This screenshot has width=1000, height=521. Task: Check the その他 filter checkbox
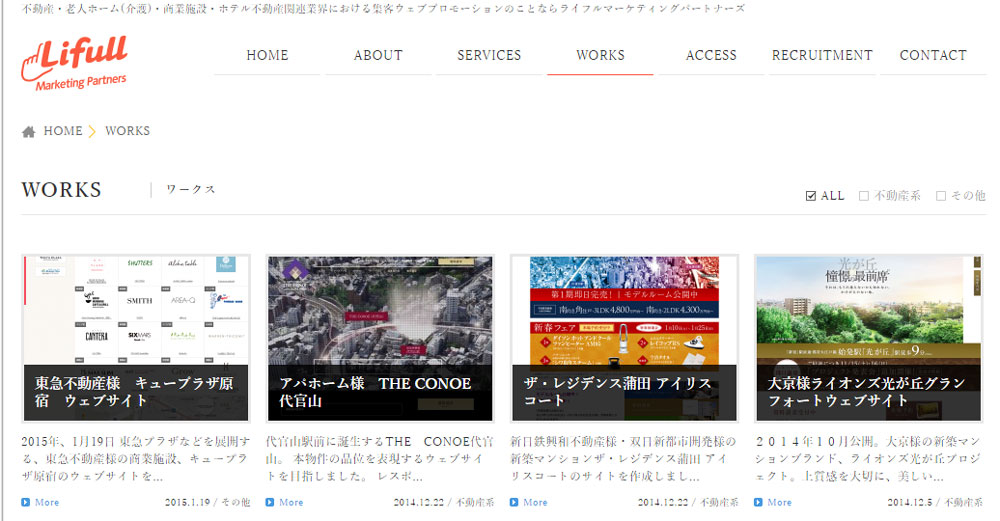coord(941,196)
